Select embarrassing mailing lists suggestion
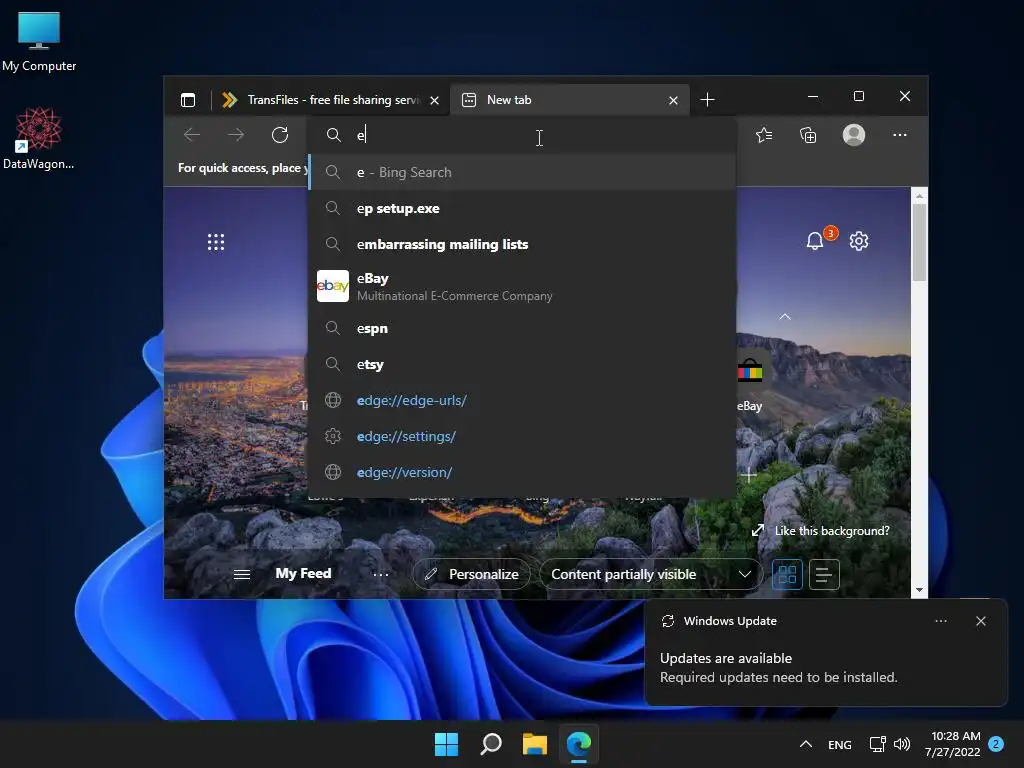Screen dimensions: 1024x768 click(x=522, y=244)
